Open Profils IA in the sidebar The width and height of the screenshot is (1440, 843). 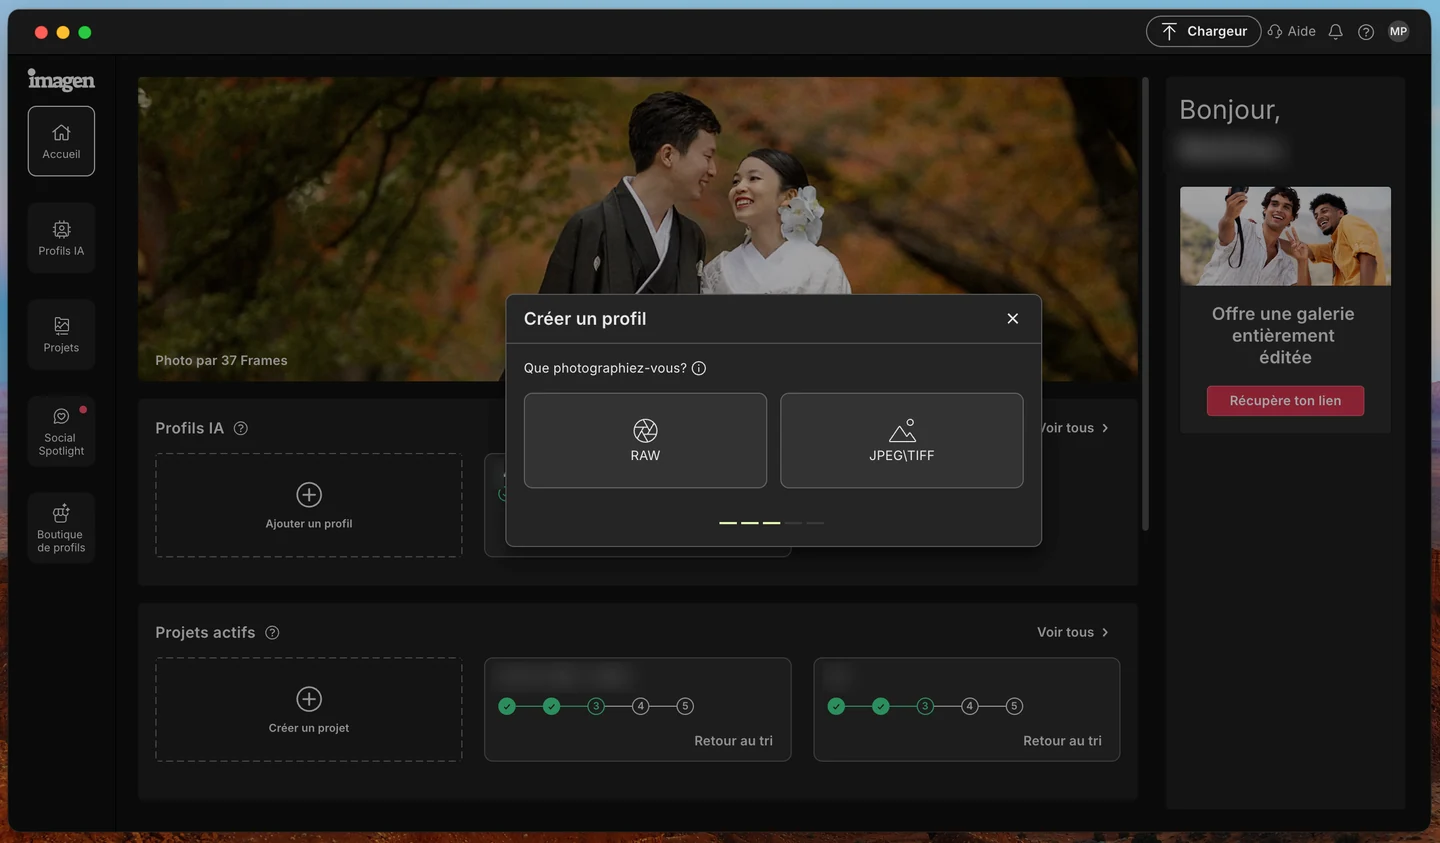pyautogui.click(x=61, y=238)
